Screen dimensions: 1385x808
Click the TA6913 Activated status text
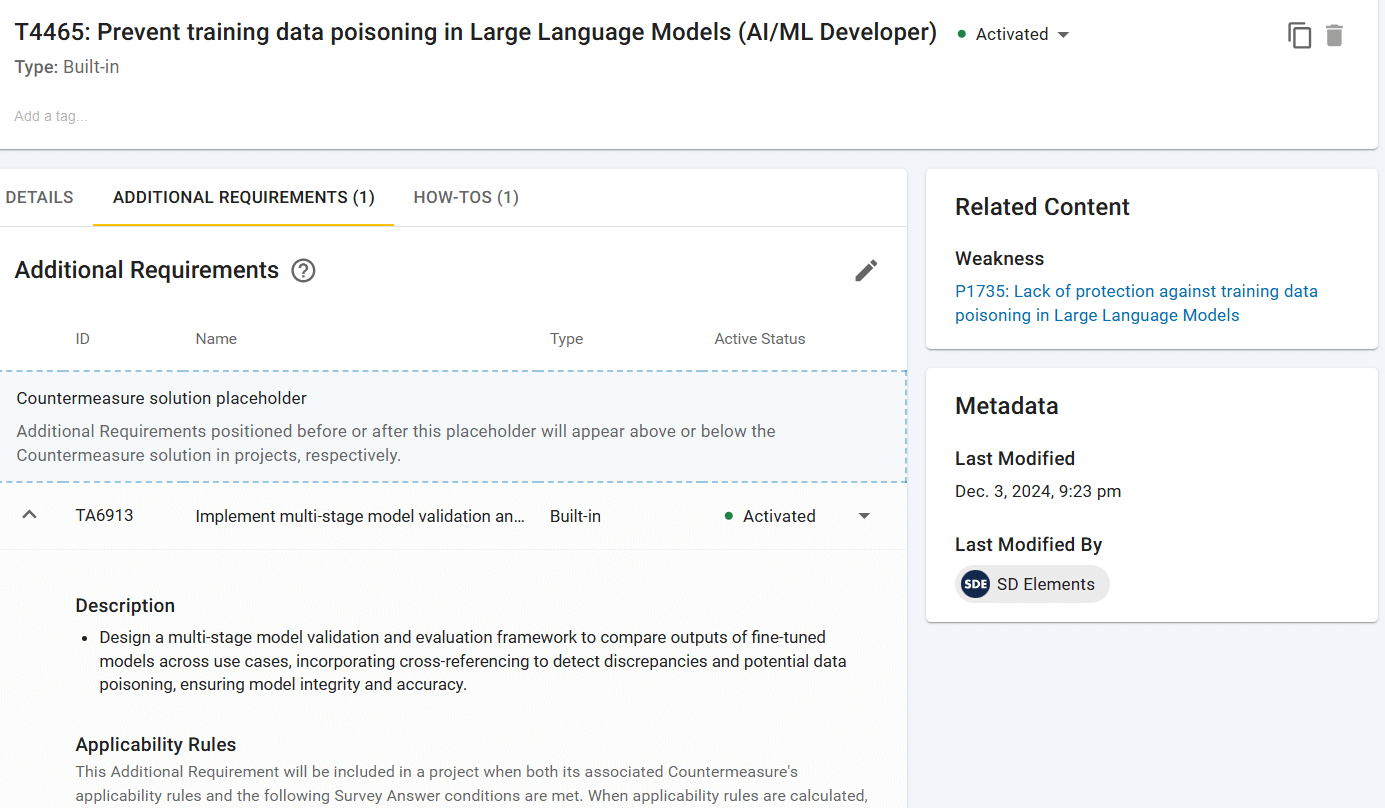[x=779, y=516]
